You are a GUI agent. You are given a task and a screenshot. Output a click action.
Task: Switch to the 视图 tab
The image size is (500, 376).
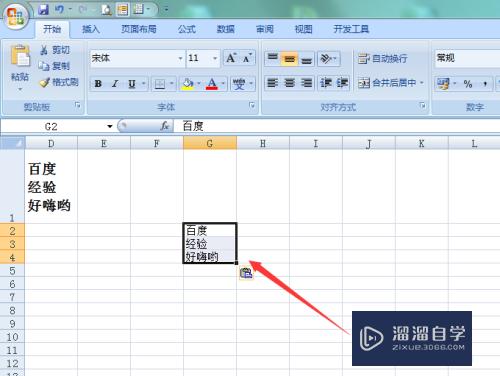304,29
